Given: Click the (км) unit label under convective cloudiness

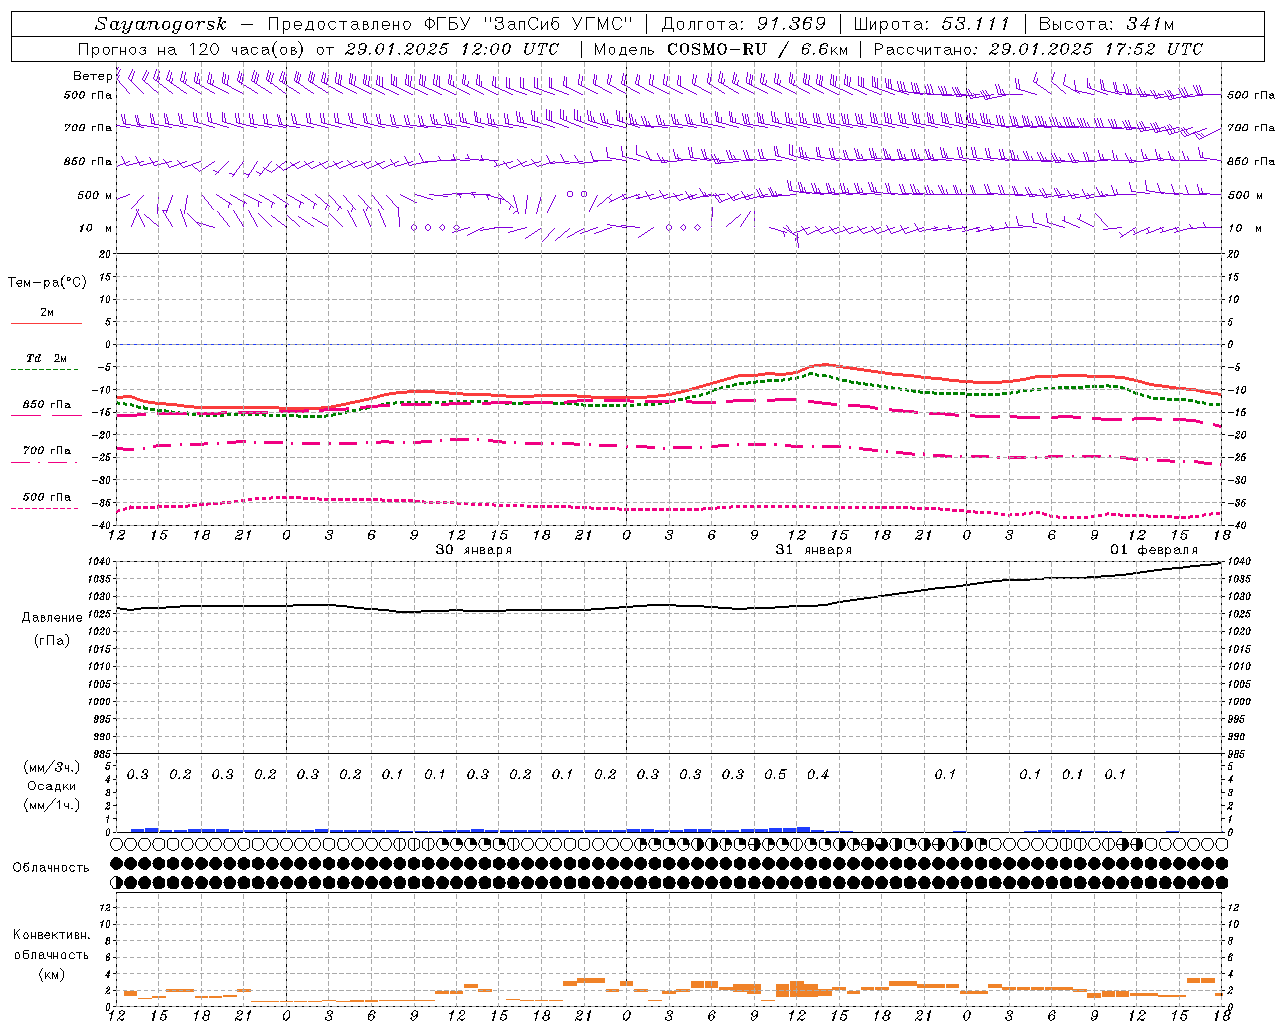Looking at the screenshot, I should (x=51, y=974).
